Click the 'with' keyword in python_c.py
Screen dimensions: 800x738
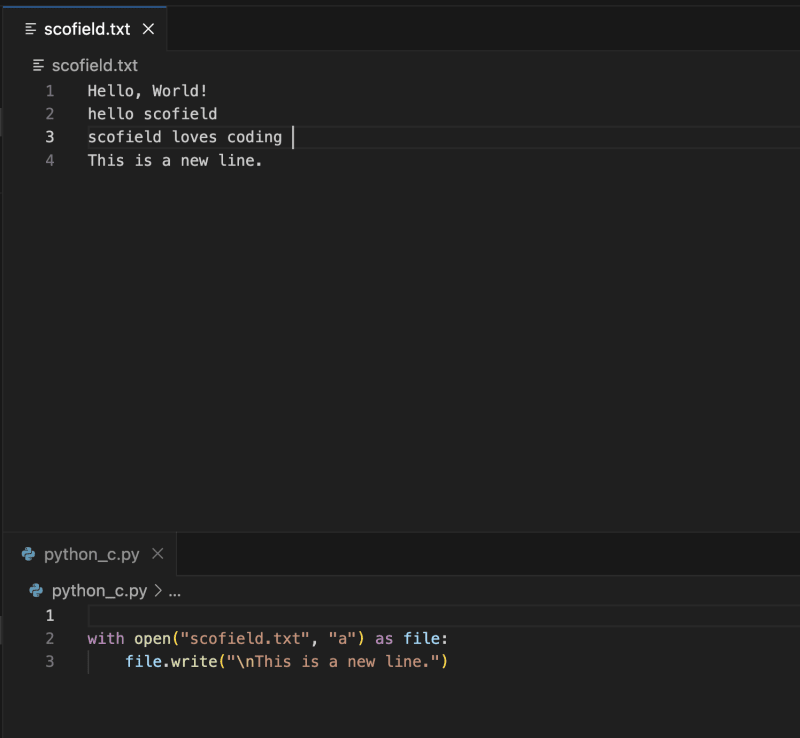[x=106, y=638]
